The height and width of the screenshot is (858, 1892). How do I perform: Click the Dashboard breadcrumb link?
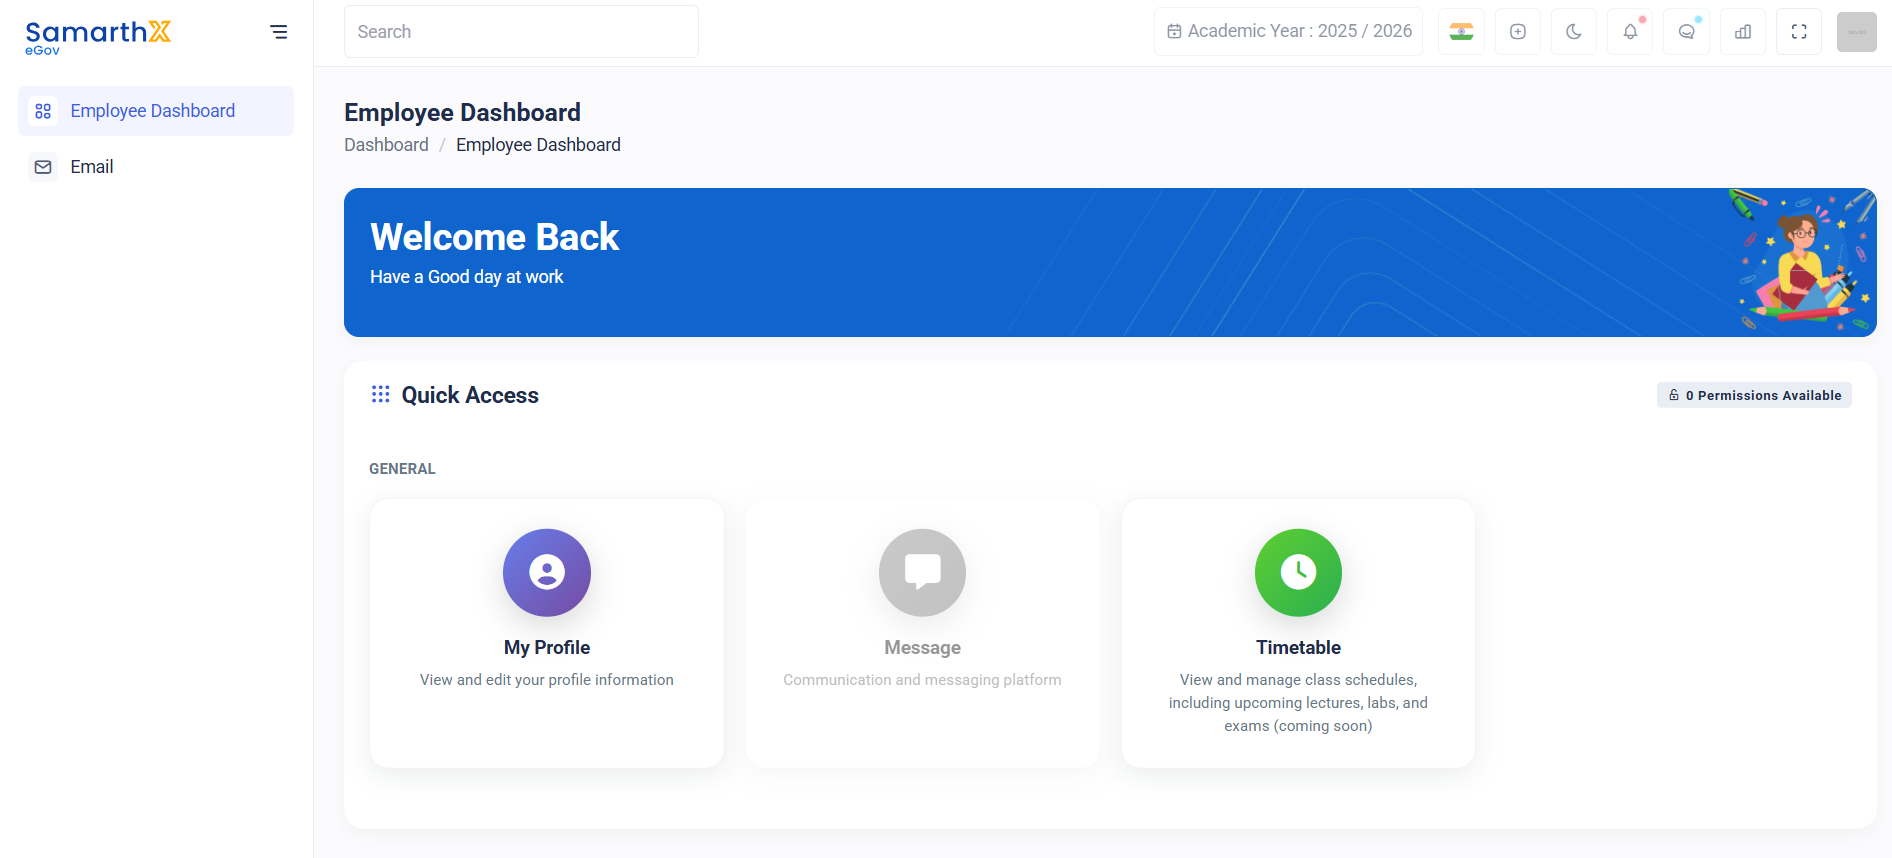[x=386, y=145]
